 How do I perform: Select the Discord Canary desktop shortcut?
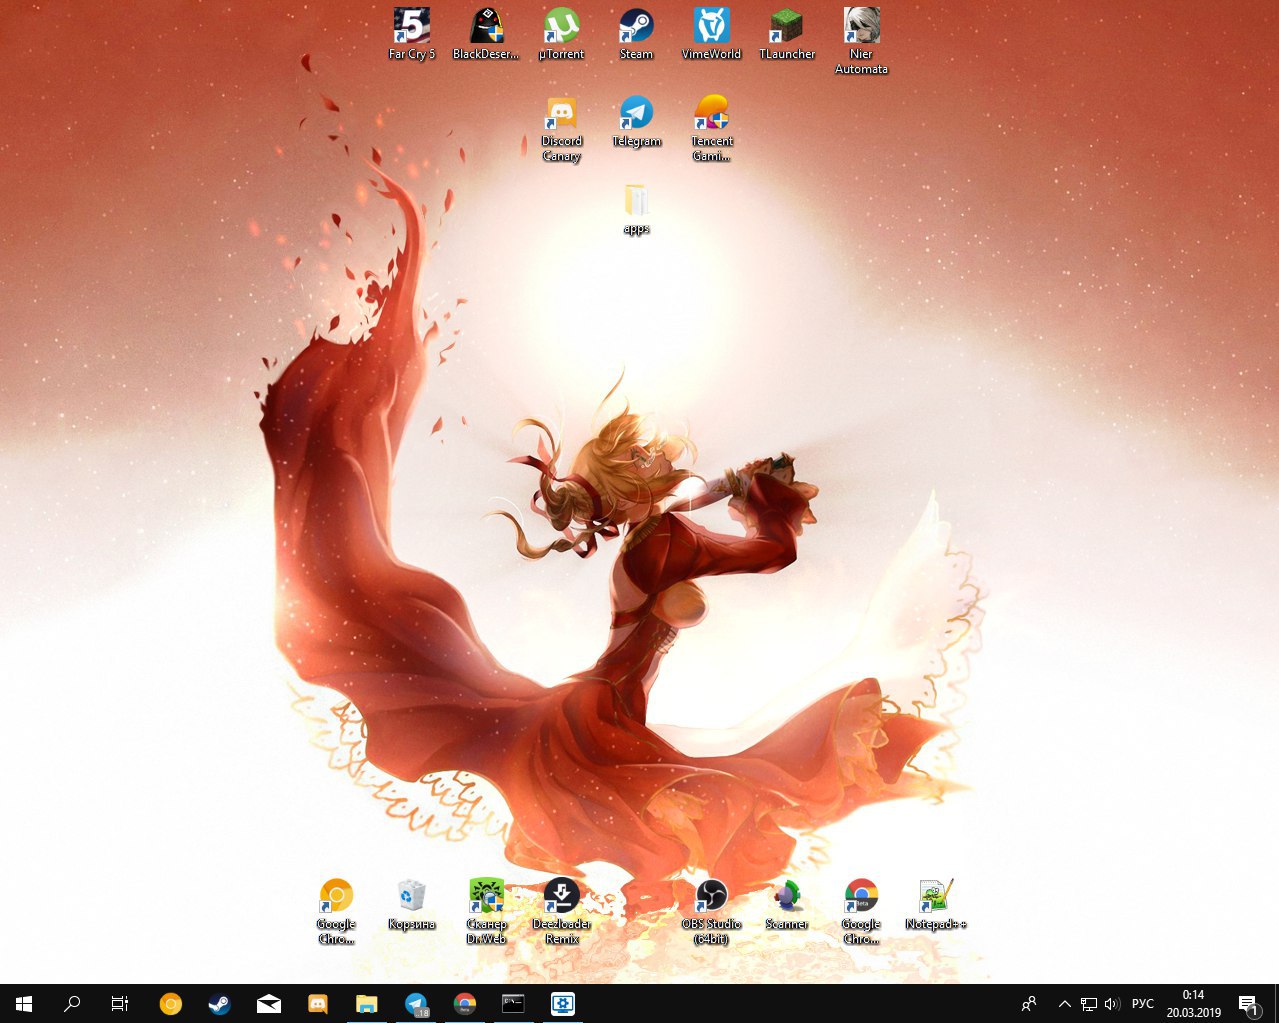(x=561, y=128)
